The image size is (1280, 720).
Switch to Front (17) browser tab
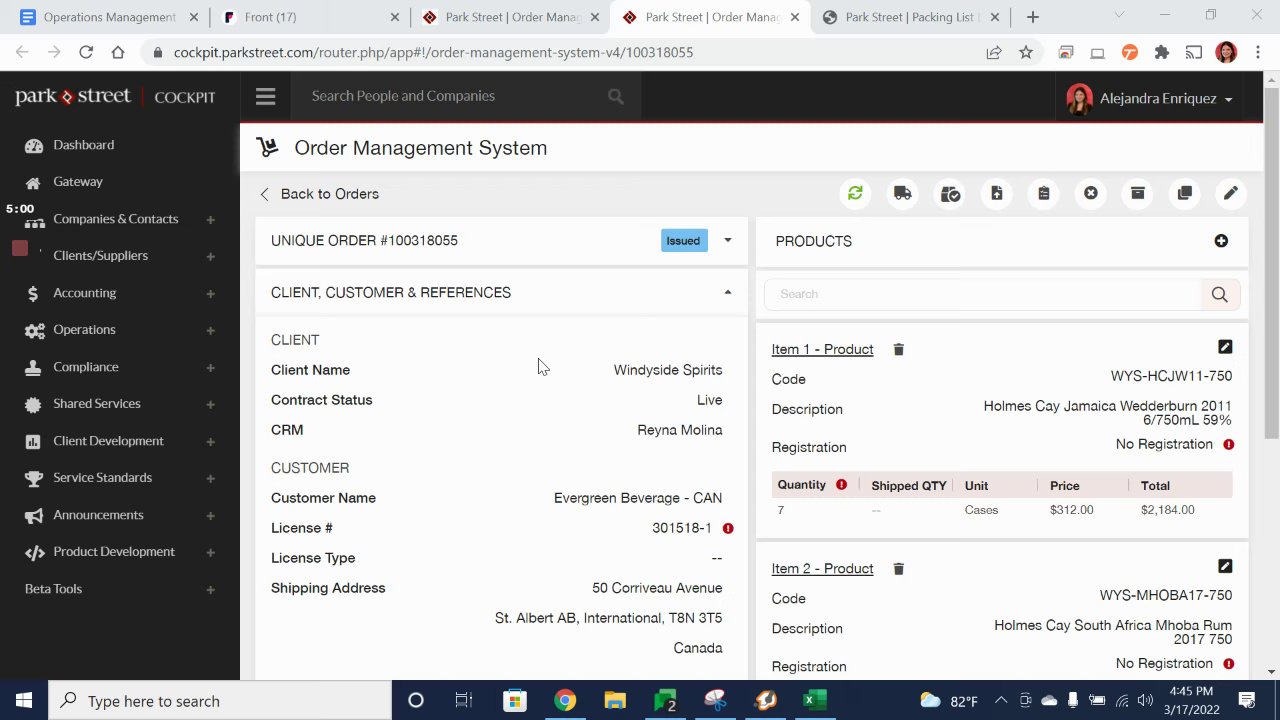point(310,17)
